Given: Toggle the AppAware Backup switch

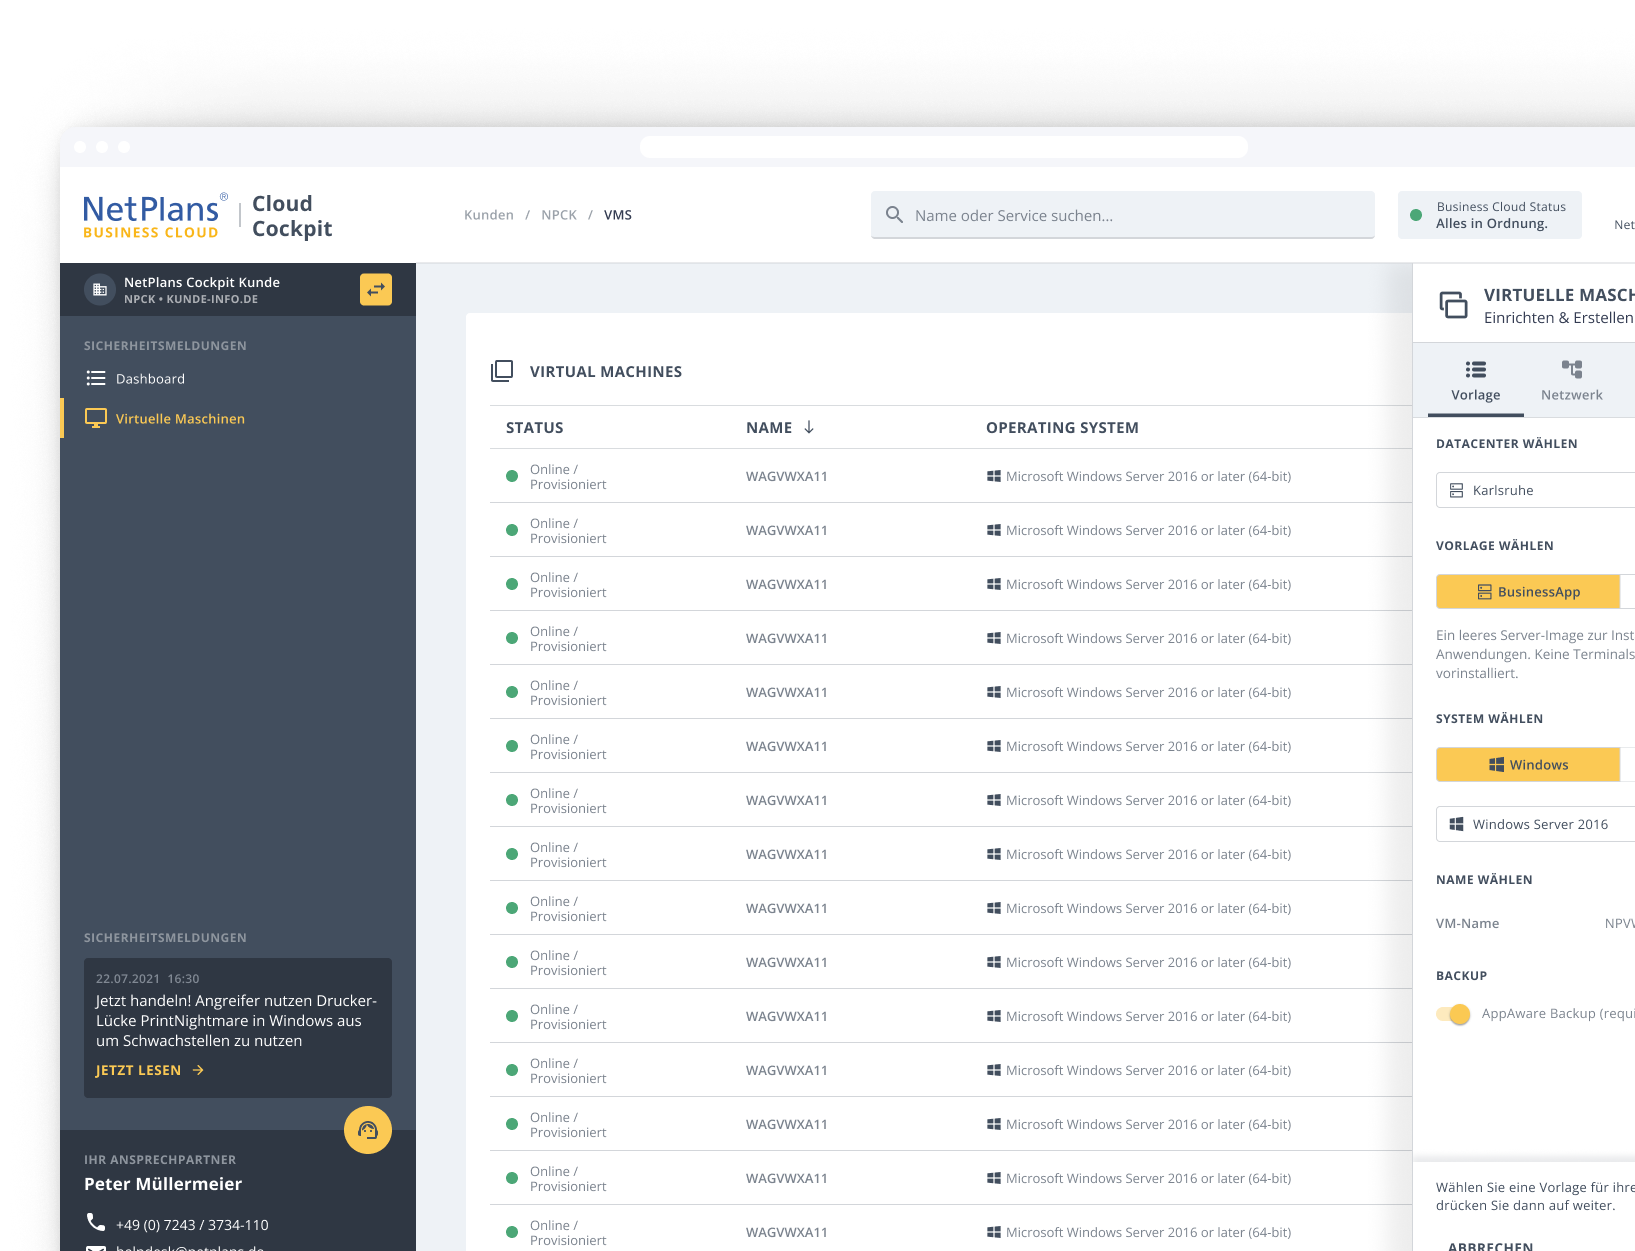Looking at the screenshot, I should (1453, 1014).
